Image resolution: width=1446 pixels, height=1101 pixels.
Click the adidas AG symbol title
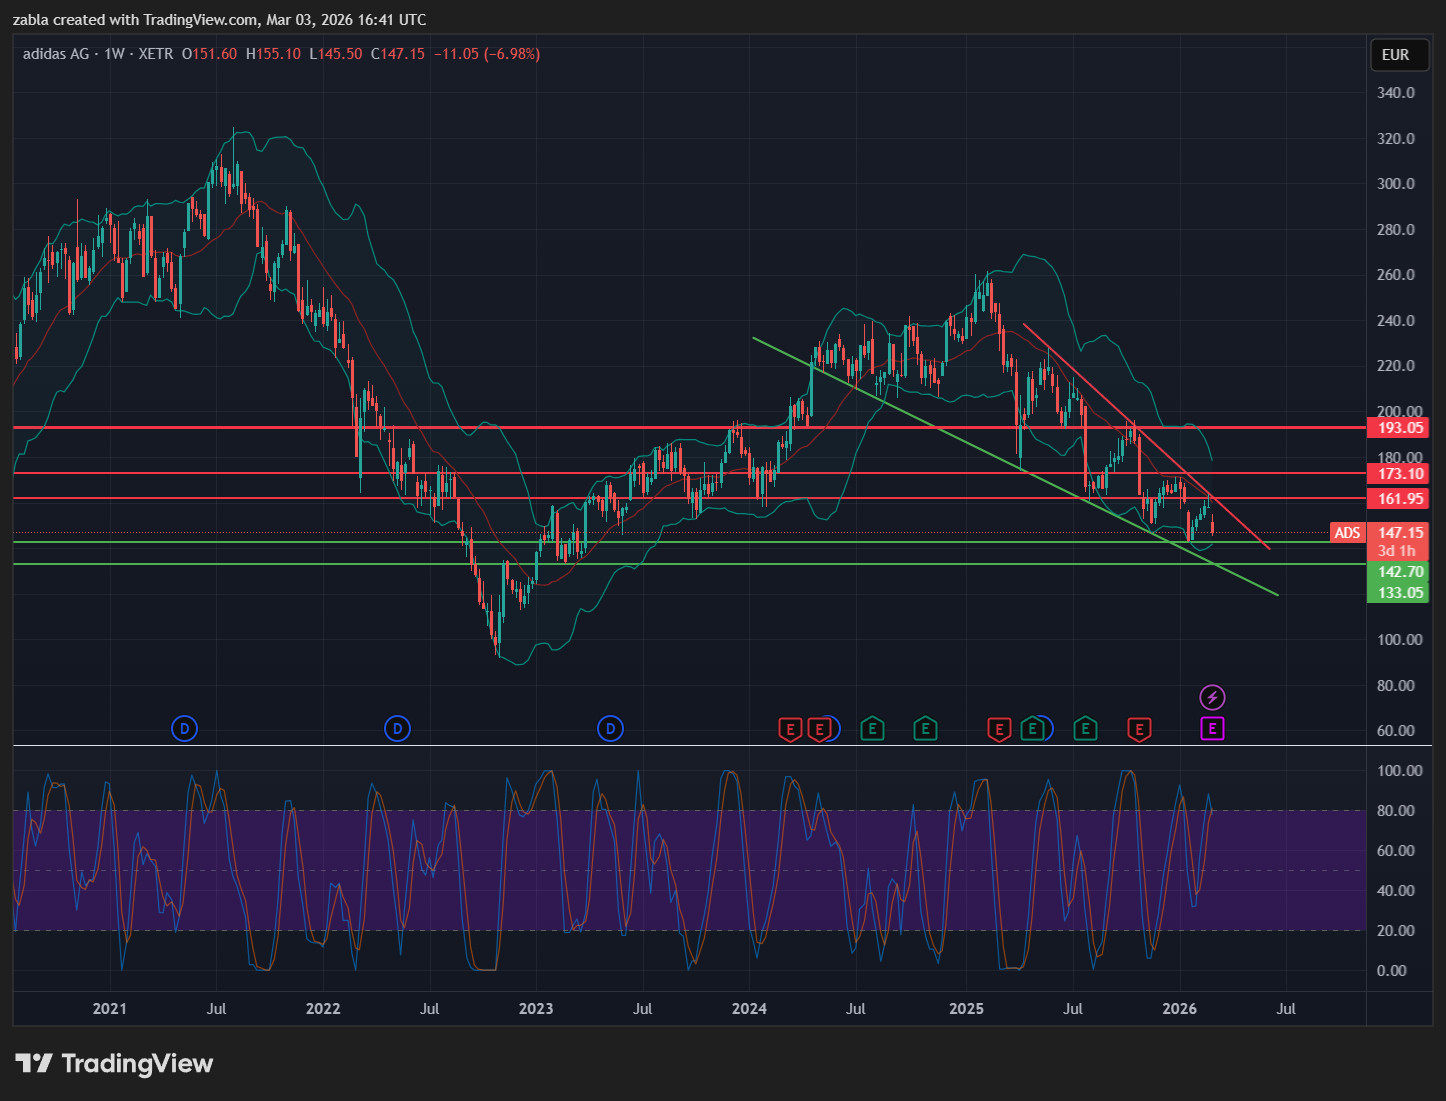(x=56, y=54)
